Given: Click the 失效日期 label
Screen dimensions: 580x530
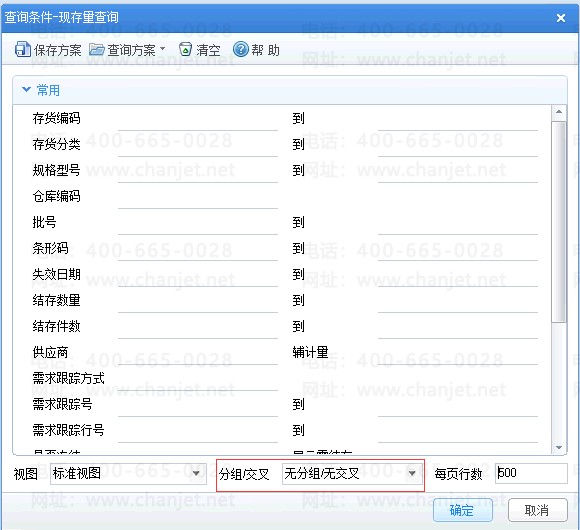Looking at the screenshot, I should pyautogui.click(x=56, y=274).
